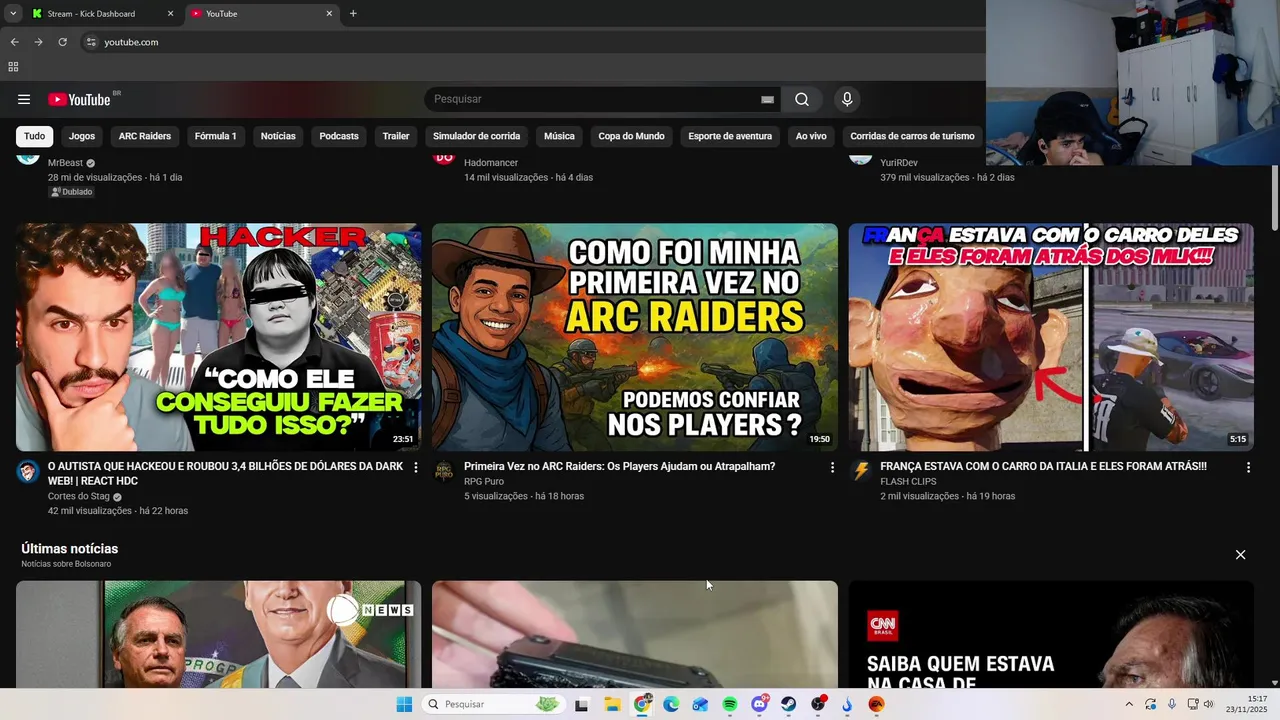
Task: Start voice search with microphone icon
Action: coord(847,99)
